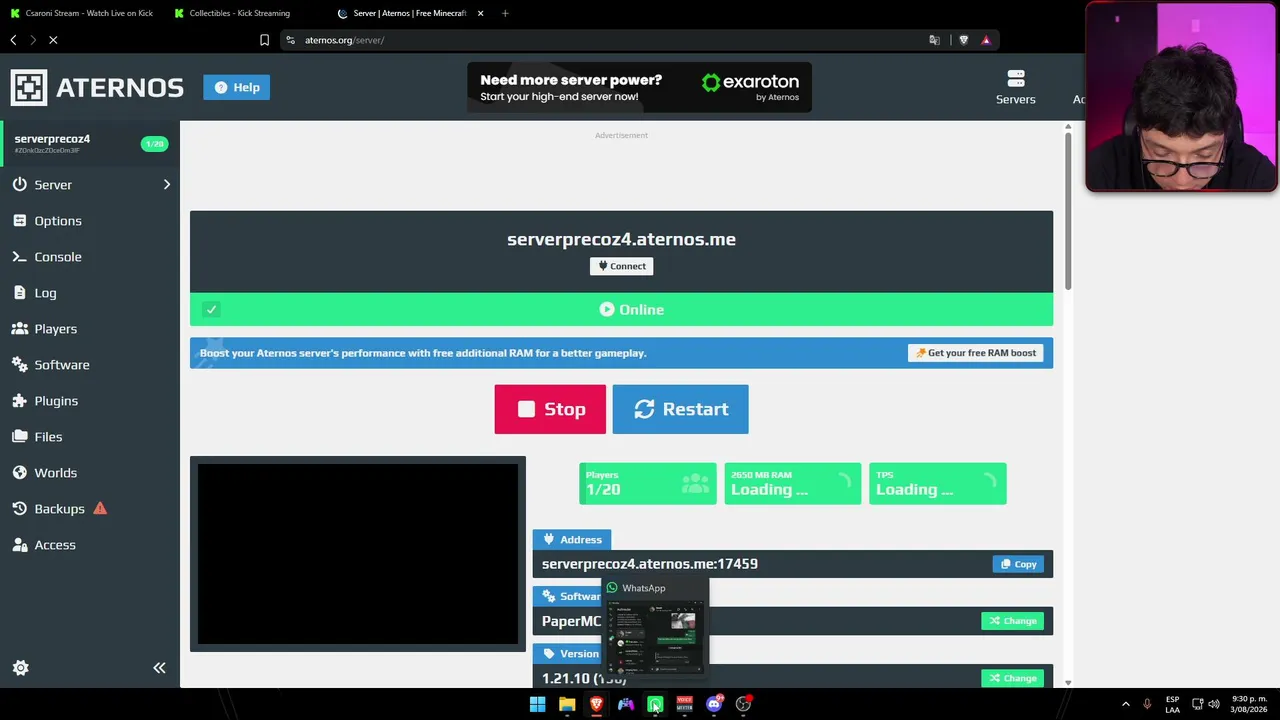Click the 1/20 player count badge
The height and width of the screenshot is (720, 1280).
point(155,144)
